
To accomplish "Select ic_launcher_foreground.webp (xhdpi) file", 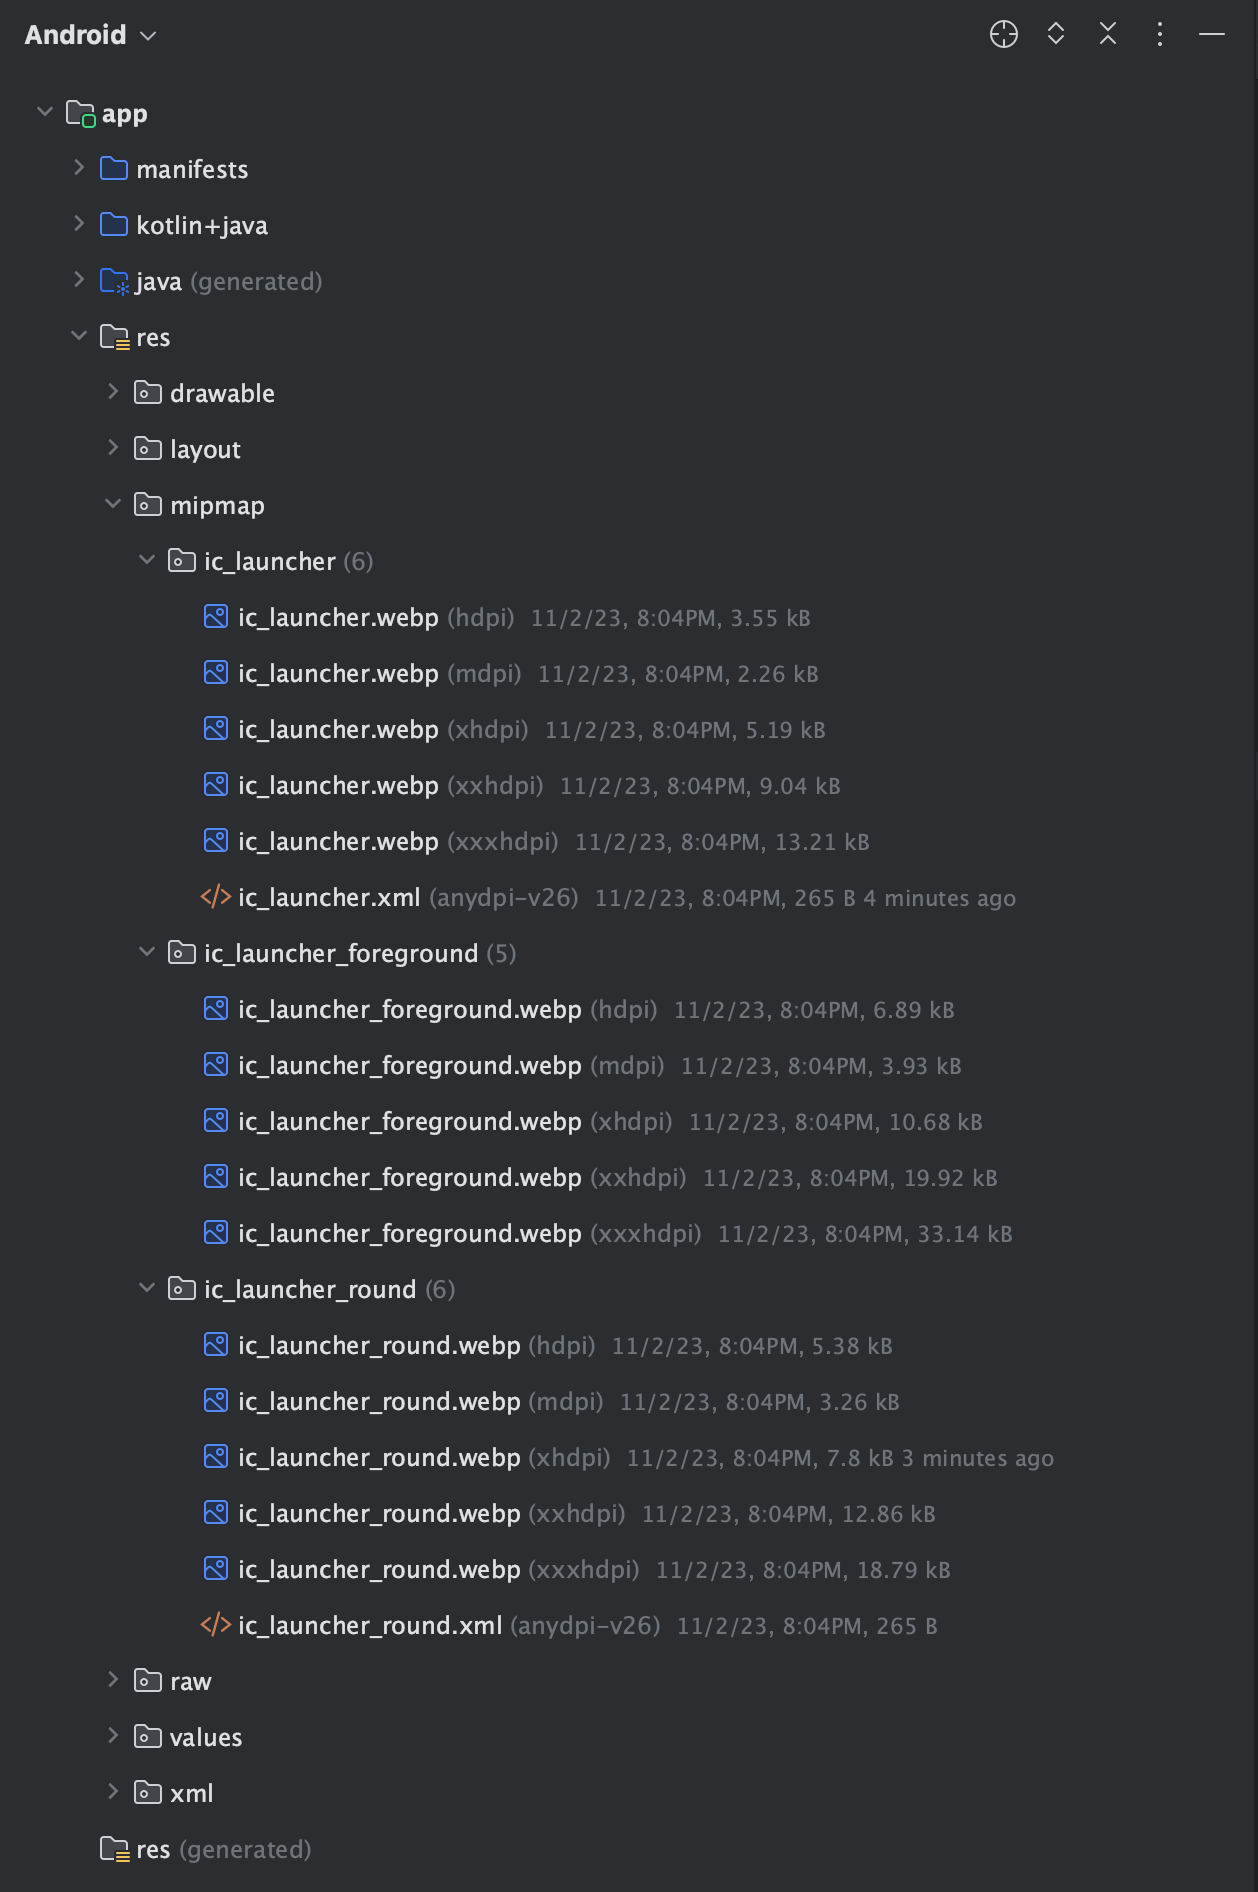I will click(x=593, y=1122).
